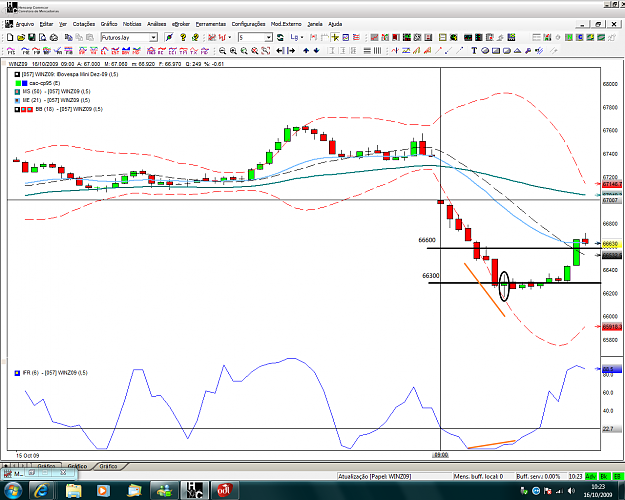Toggle ME (21) moving average legend box

(x=17, y=100)
